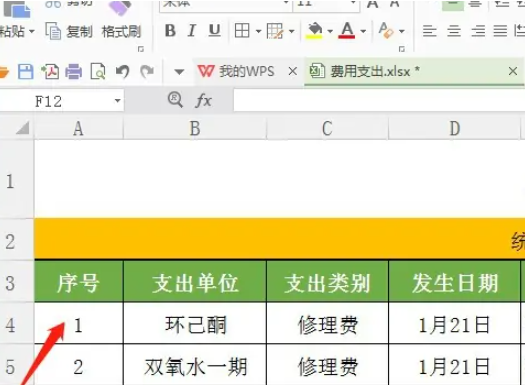Apply cell borders icon
The image size is (528, 385).
(x=242, y=31)
